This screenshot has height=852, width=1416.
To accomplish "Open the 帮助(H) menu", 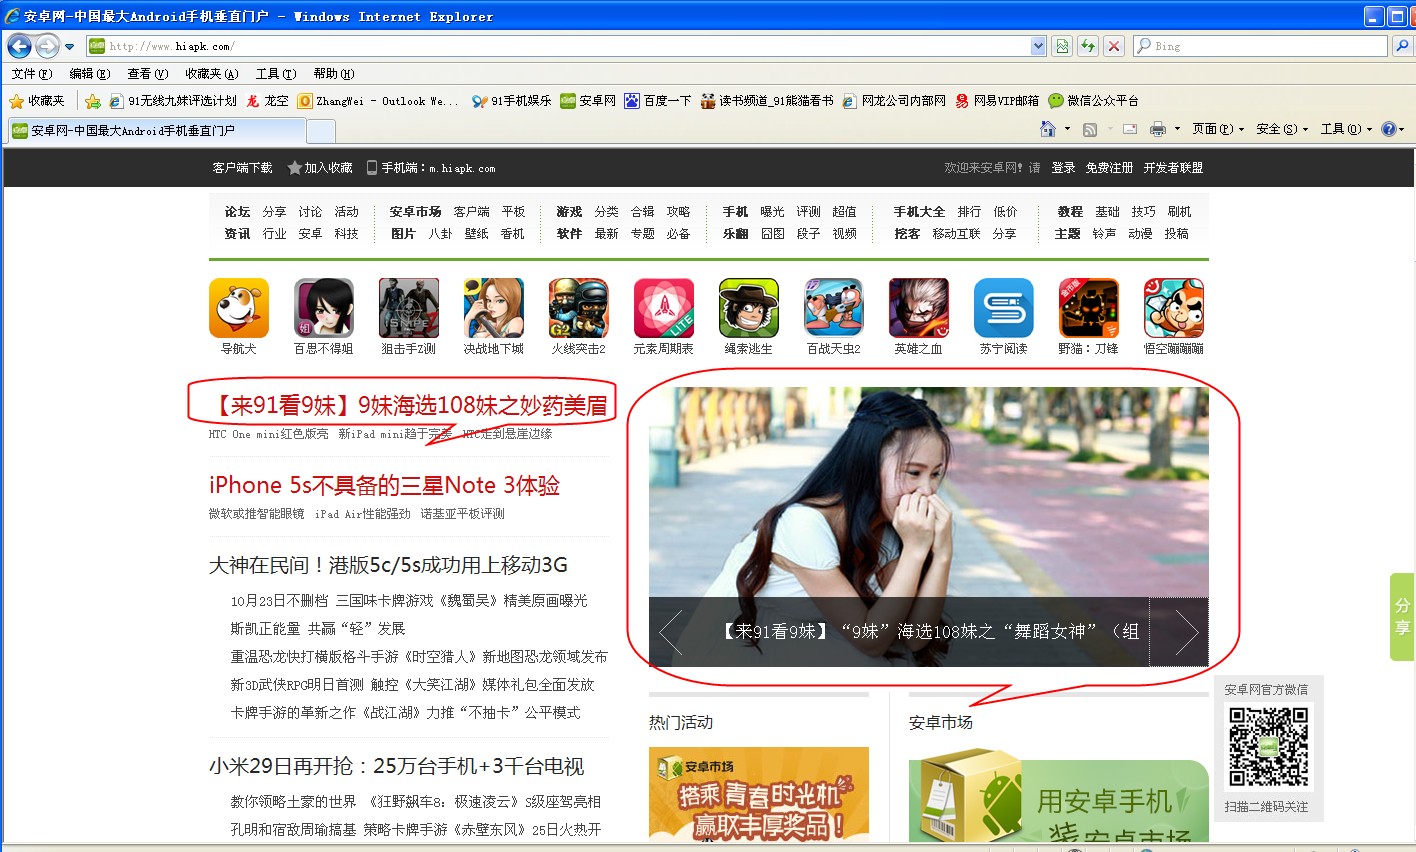I will coord(334,74).
